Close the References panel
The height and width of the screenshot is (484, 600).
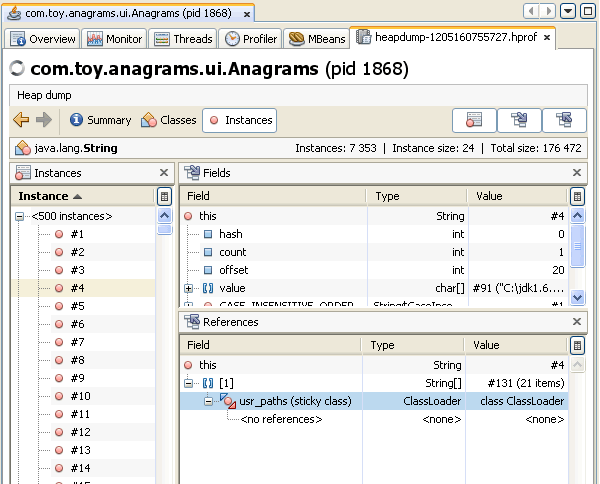pyautogui.click(x=576, y=322)
